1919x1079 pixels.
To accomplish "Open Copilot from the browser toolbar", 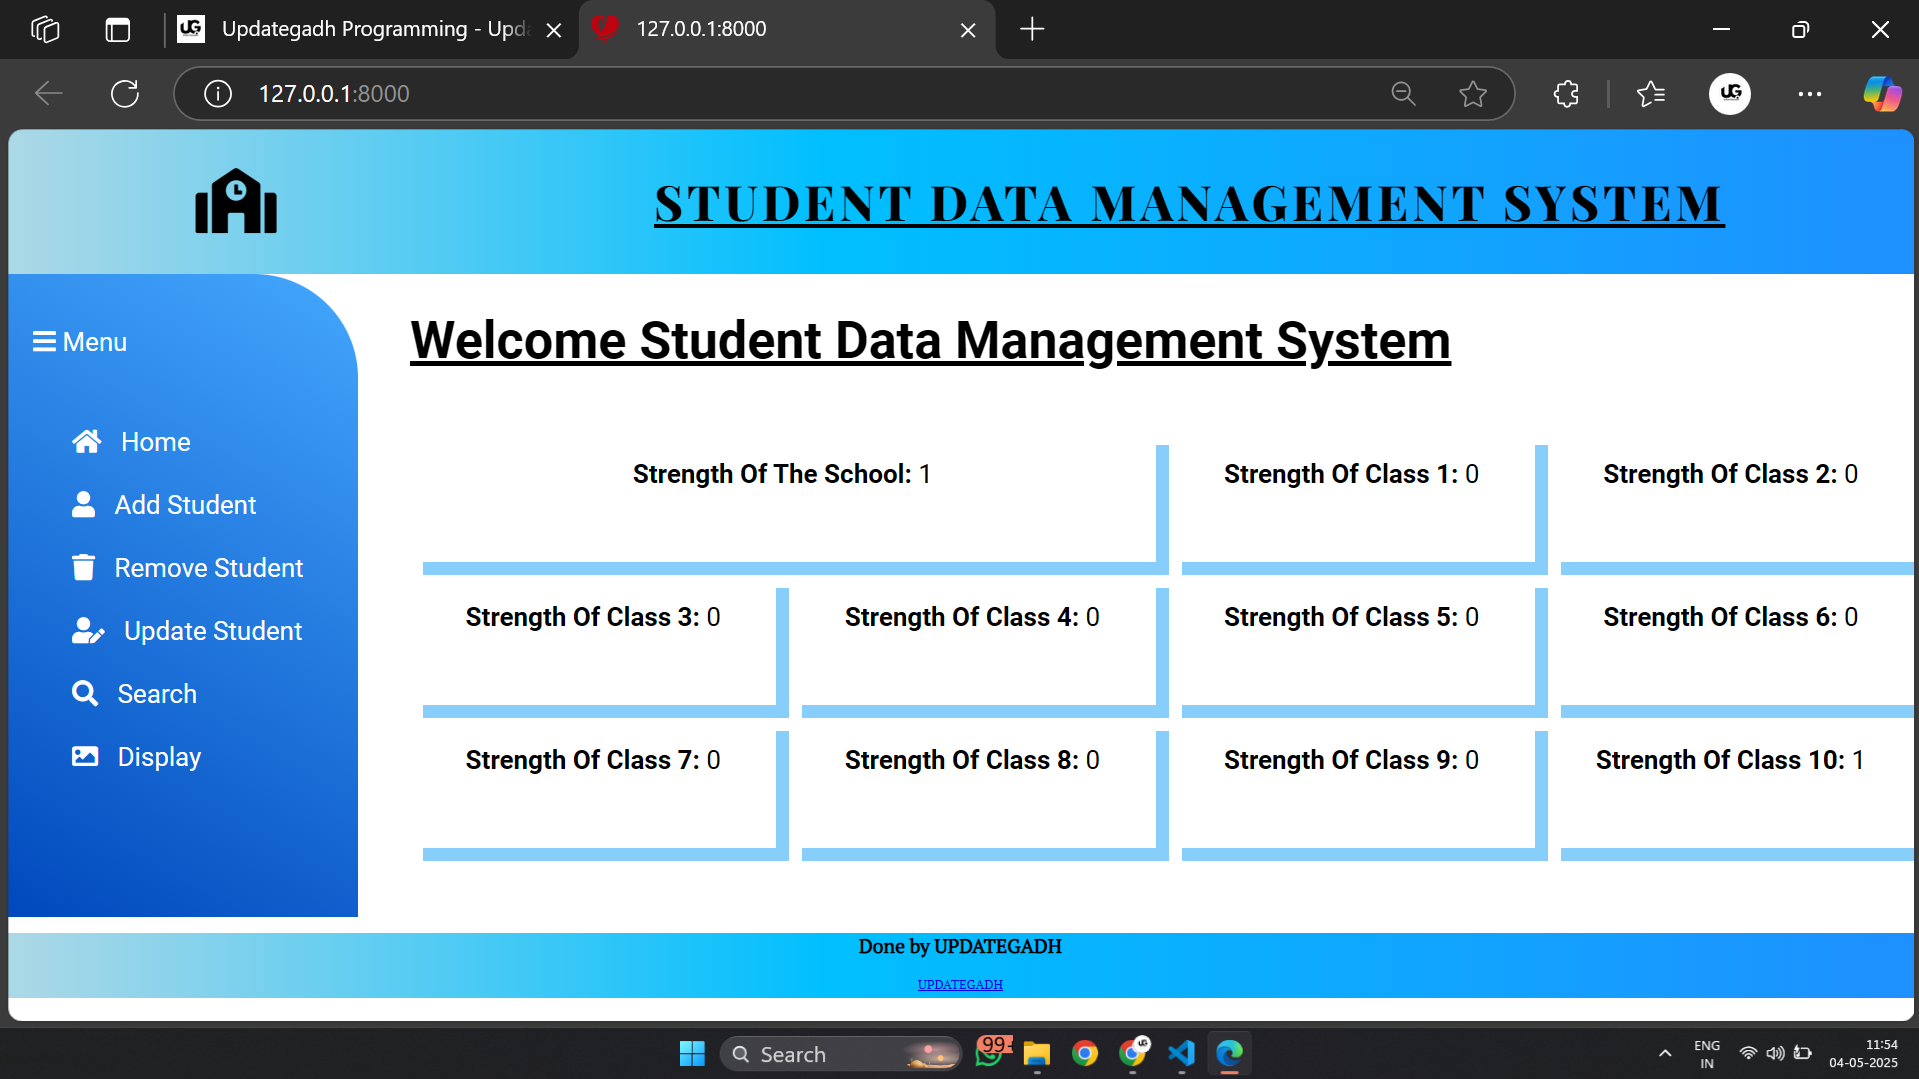I will [1882, 93].
